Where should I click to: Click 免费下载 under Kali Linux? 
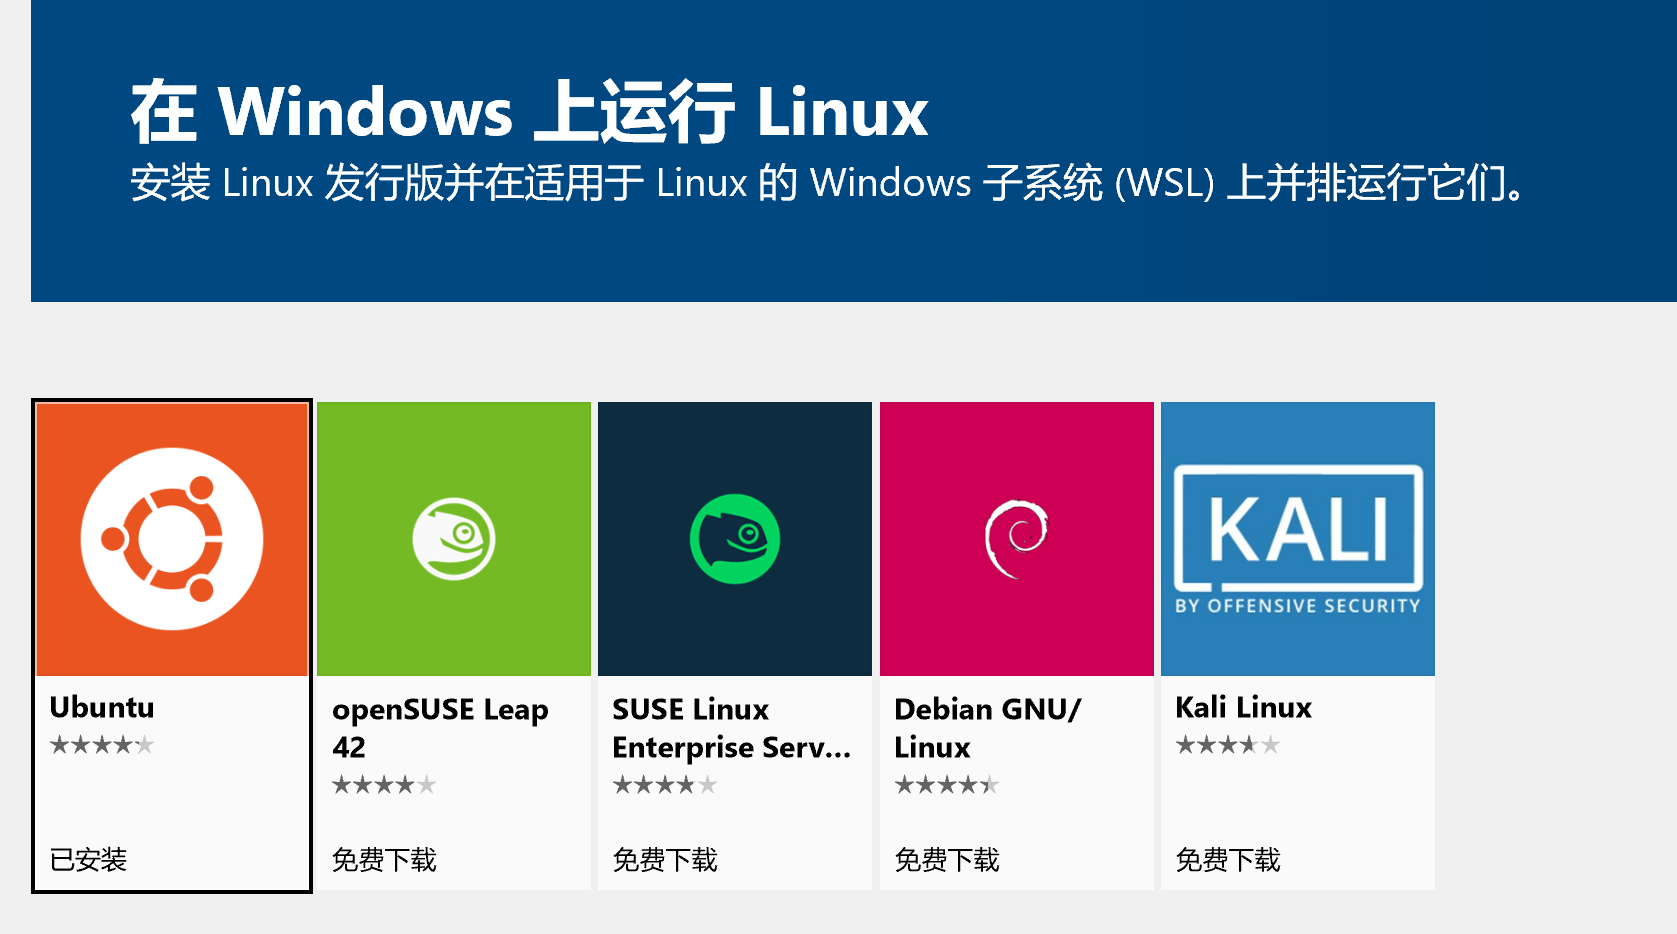pos(1228,859)
